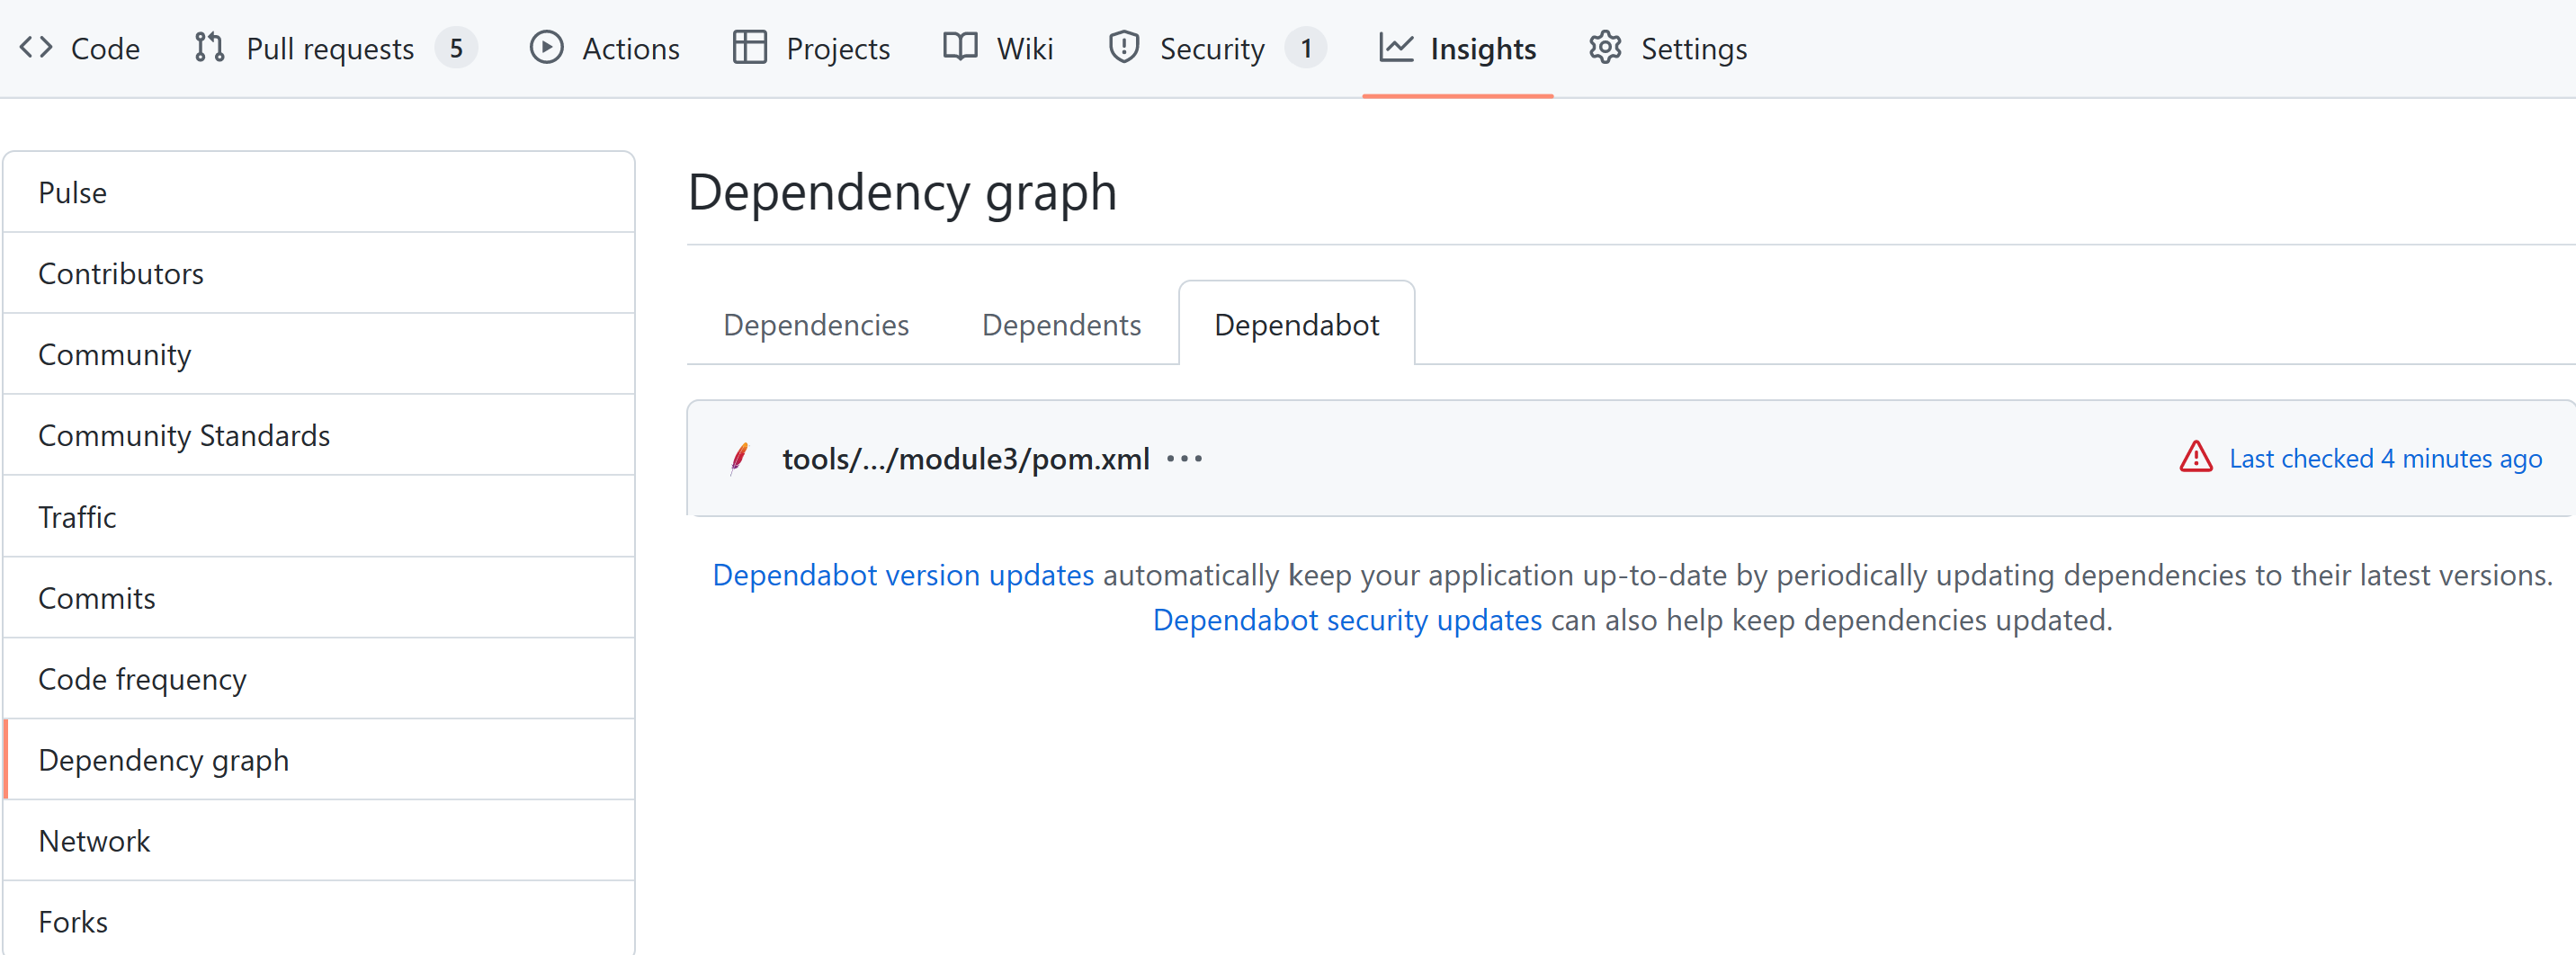Click the Pull requests branch icon

click(x=209, y=47)
